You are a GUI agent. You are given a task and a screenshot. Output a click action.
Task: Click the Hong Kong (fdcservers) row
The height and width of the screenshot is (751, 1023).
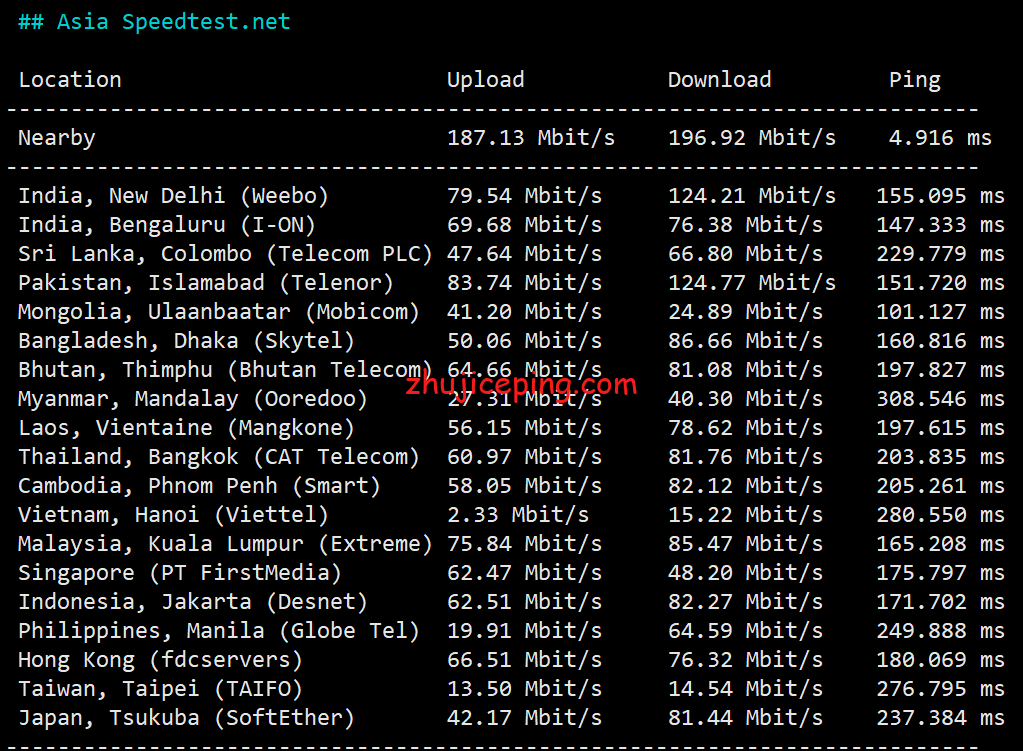(x=512, y=660)
